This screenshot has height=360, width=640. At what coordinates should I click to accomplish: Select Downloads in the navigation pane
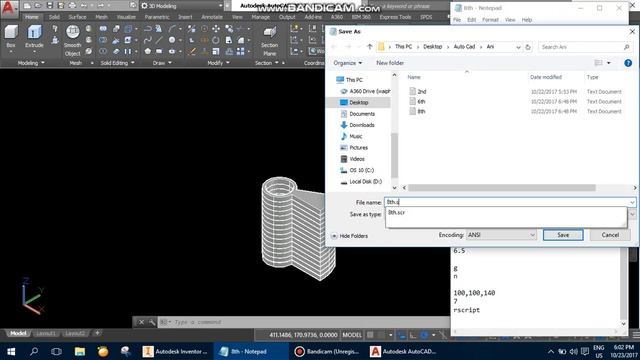362,125
